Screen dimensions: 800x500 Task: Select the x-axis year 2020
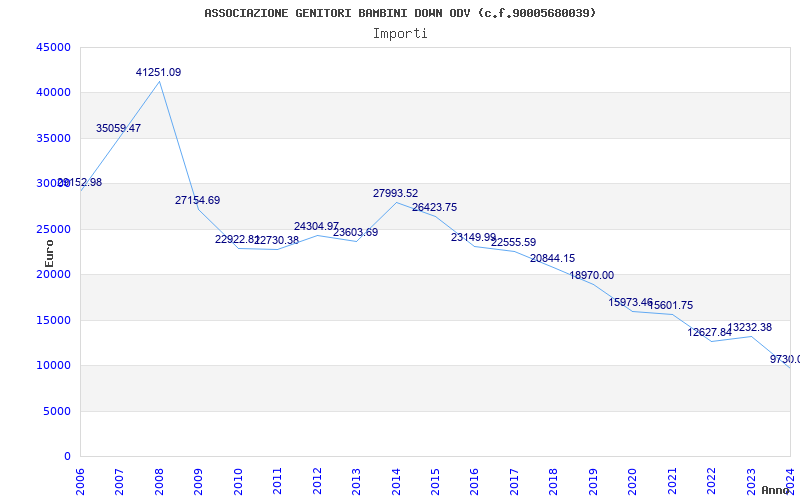(633, 482)
